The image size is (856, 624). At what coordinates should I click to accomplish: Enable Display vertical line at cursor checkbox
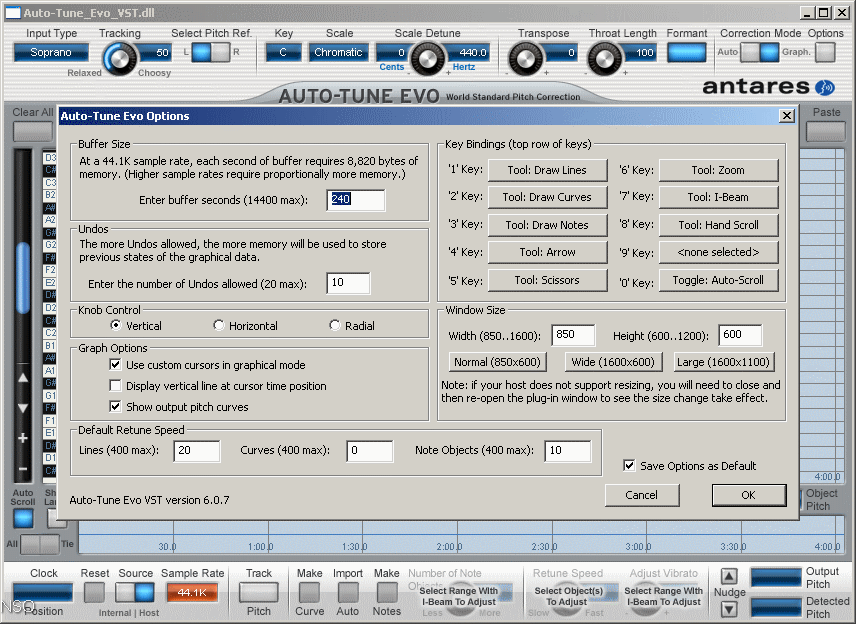pos(116,386)
